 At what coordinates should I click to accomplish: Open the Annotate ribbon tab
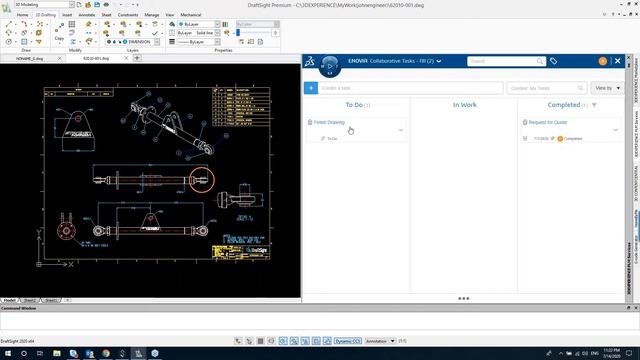pos(87,15)
